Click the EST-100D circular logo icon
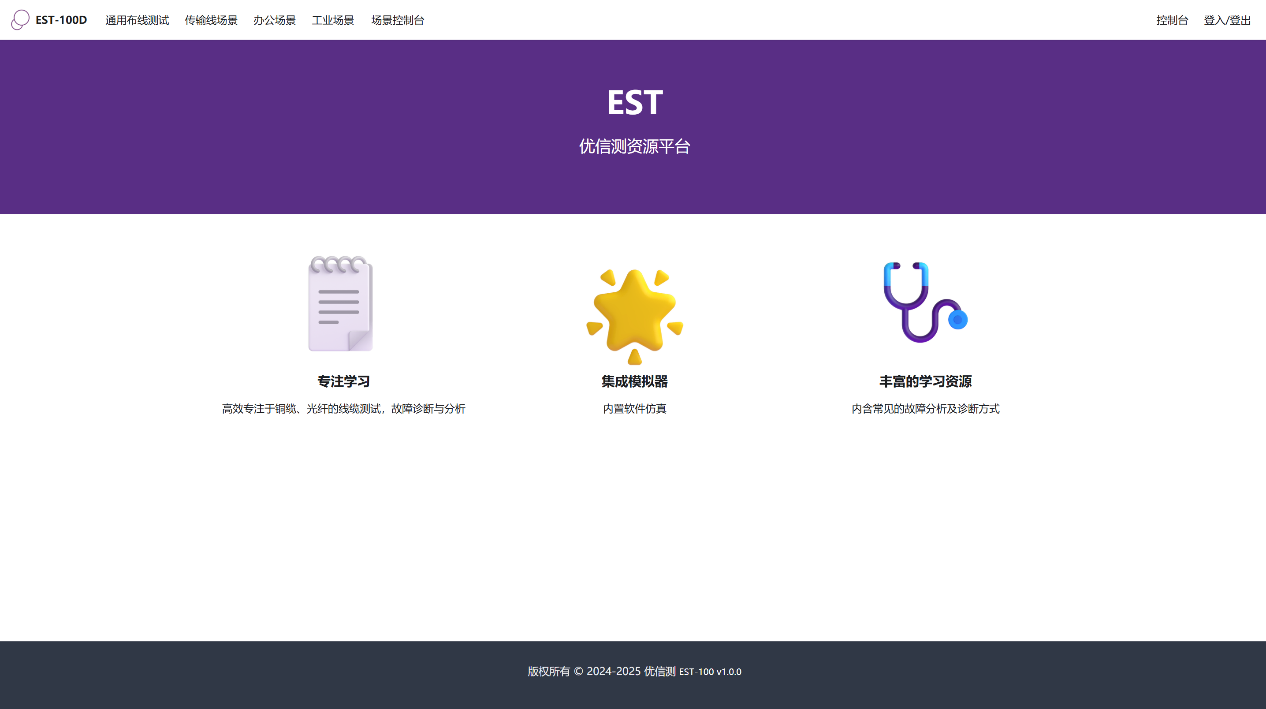 click(20, 20)
